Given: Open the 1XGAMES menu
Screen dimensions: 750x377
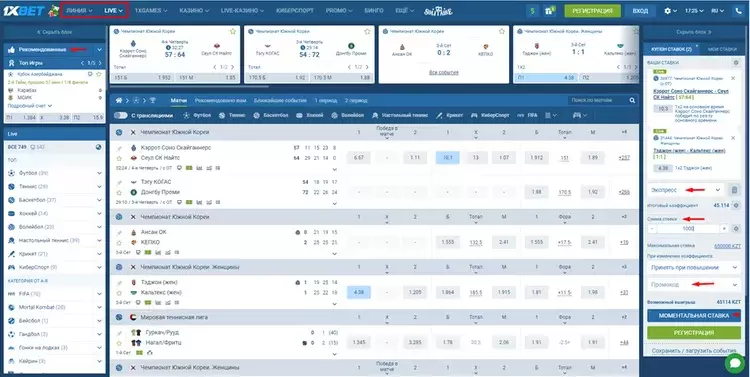Looking at the screenshot, I should click(151, 11).
